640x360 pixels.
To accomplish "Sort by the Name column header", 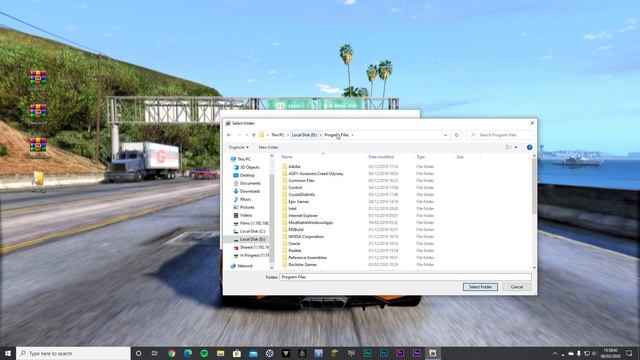I will [287, 157].
